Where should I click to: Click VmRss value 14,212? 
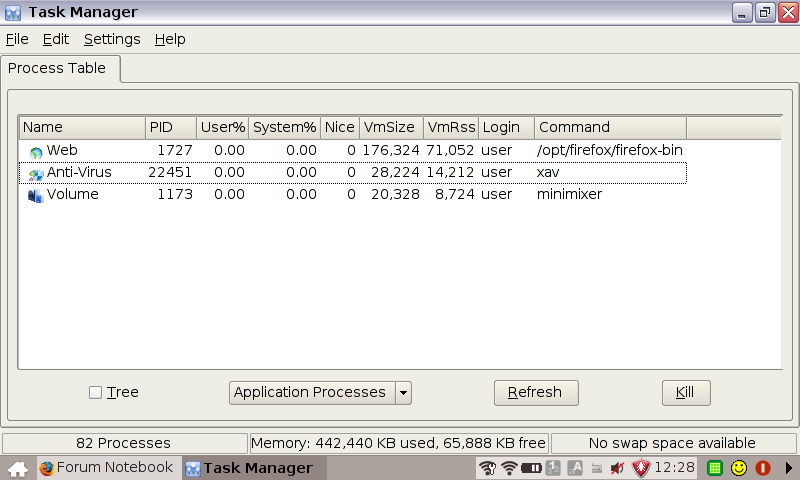click(450, 172)
